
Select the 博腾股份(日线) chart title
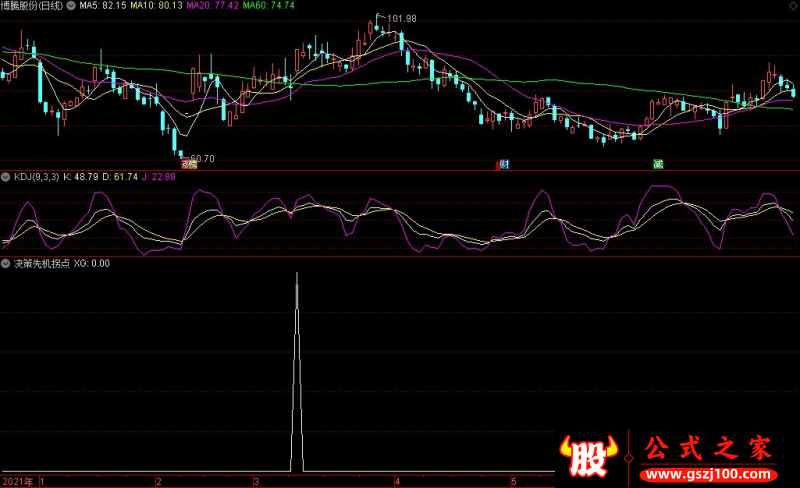click(32, 6)
